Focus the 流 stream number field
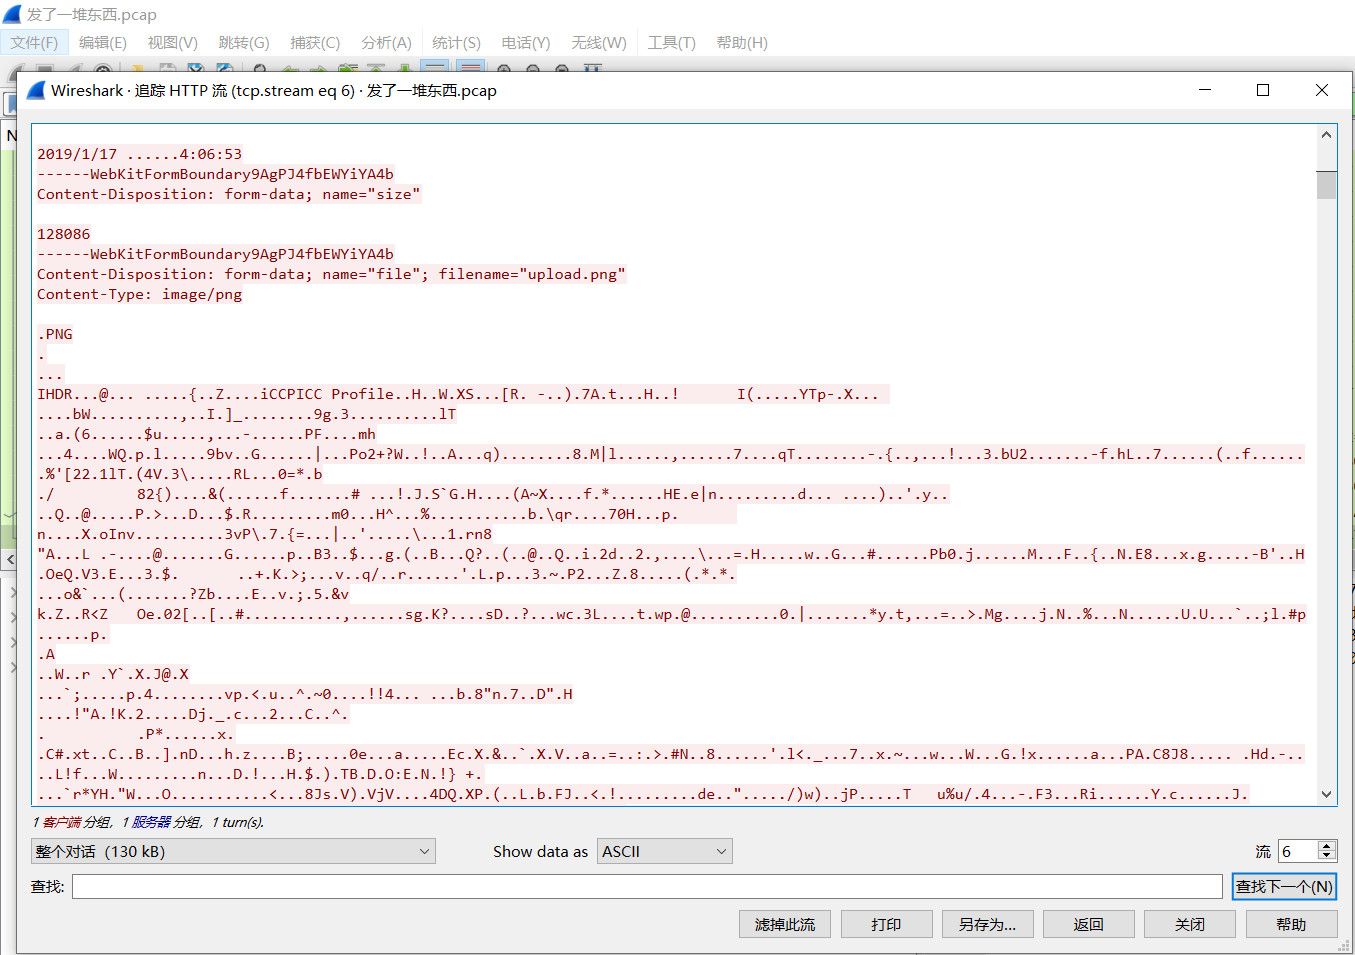This screenshot has height=955, width=1355. [x=1298, y=851]
